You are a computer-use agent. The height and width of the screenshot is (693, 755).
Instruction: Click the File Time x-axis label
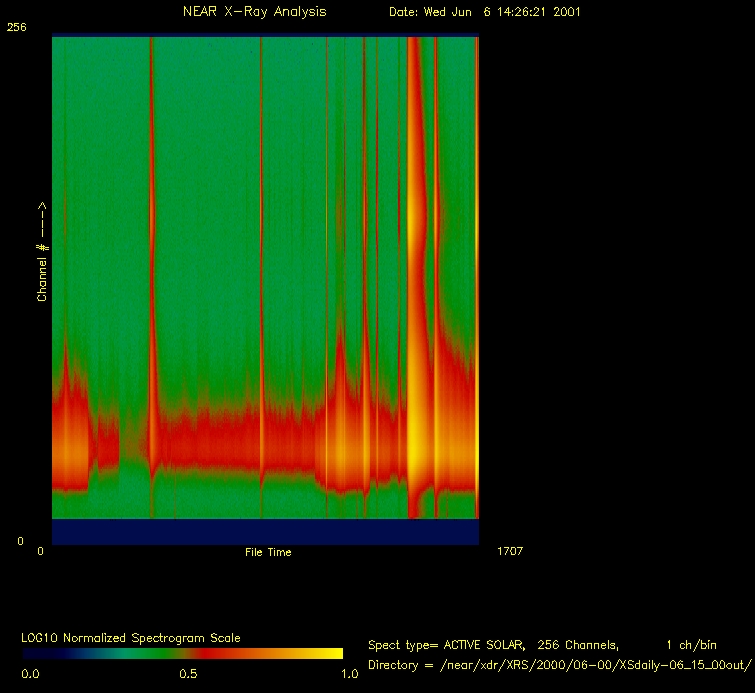click(x=268, y=552)
